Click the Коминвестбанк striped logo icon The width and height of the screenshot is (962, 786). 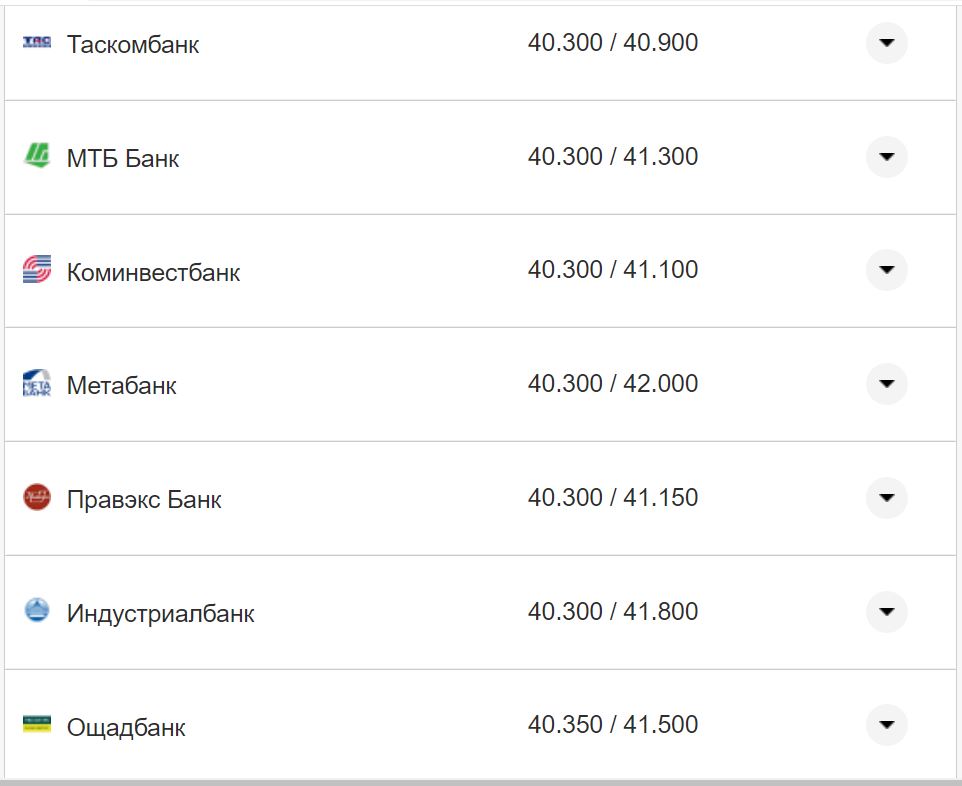[x=37, y=270]
